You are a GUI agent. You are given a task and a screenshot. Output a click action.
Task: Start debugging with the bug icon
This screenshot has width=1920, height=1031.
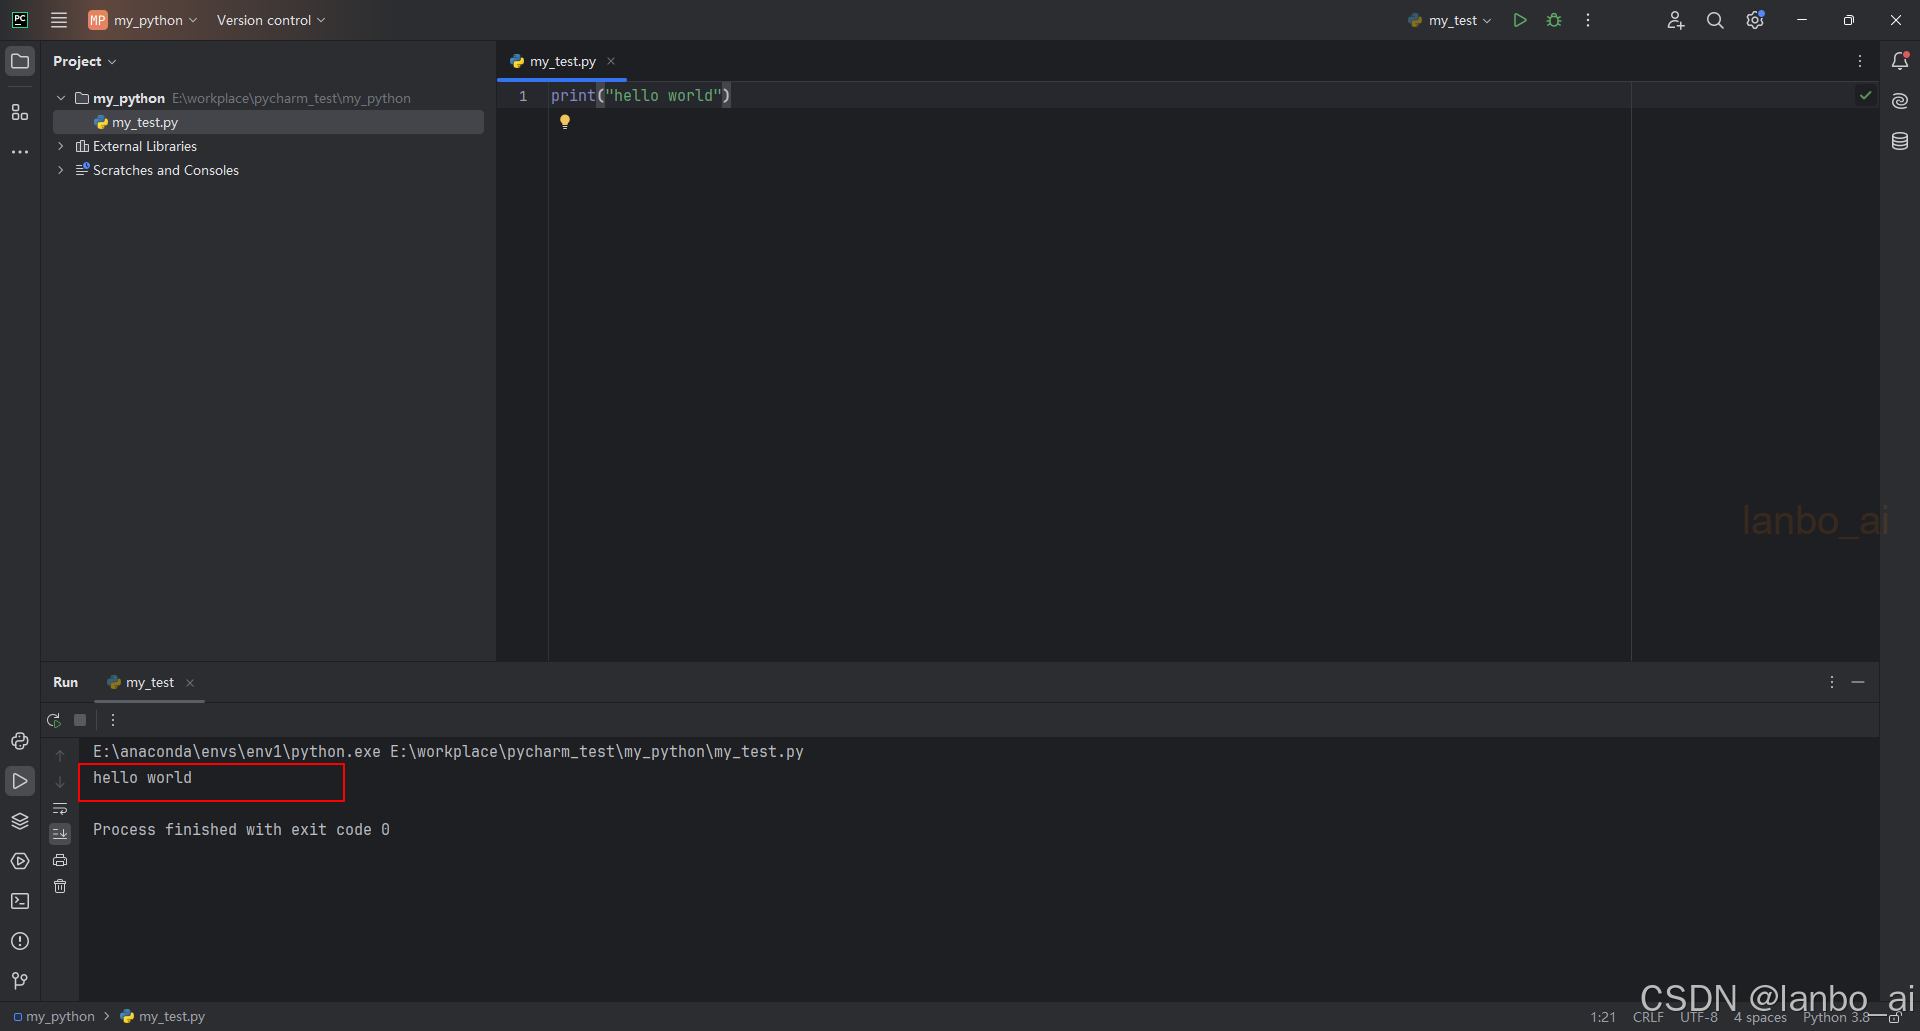pos(1554,20)
